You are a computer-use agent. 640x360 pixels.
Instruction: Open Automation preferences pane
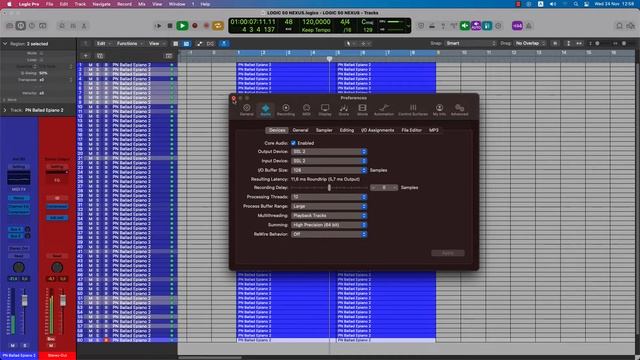coord(384,110)
